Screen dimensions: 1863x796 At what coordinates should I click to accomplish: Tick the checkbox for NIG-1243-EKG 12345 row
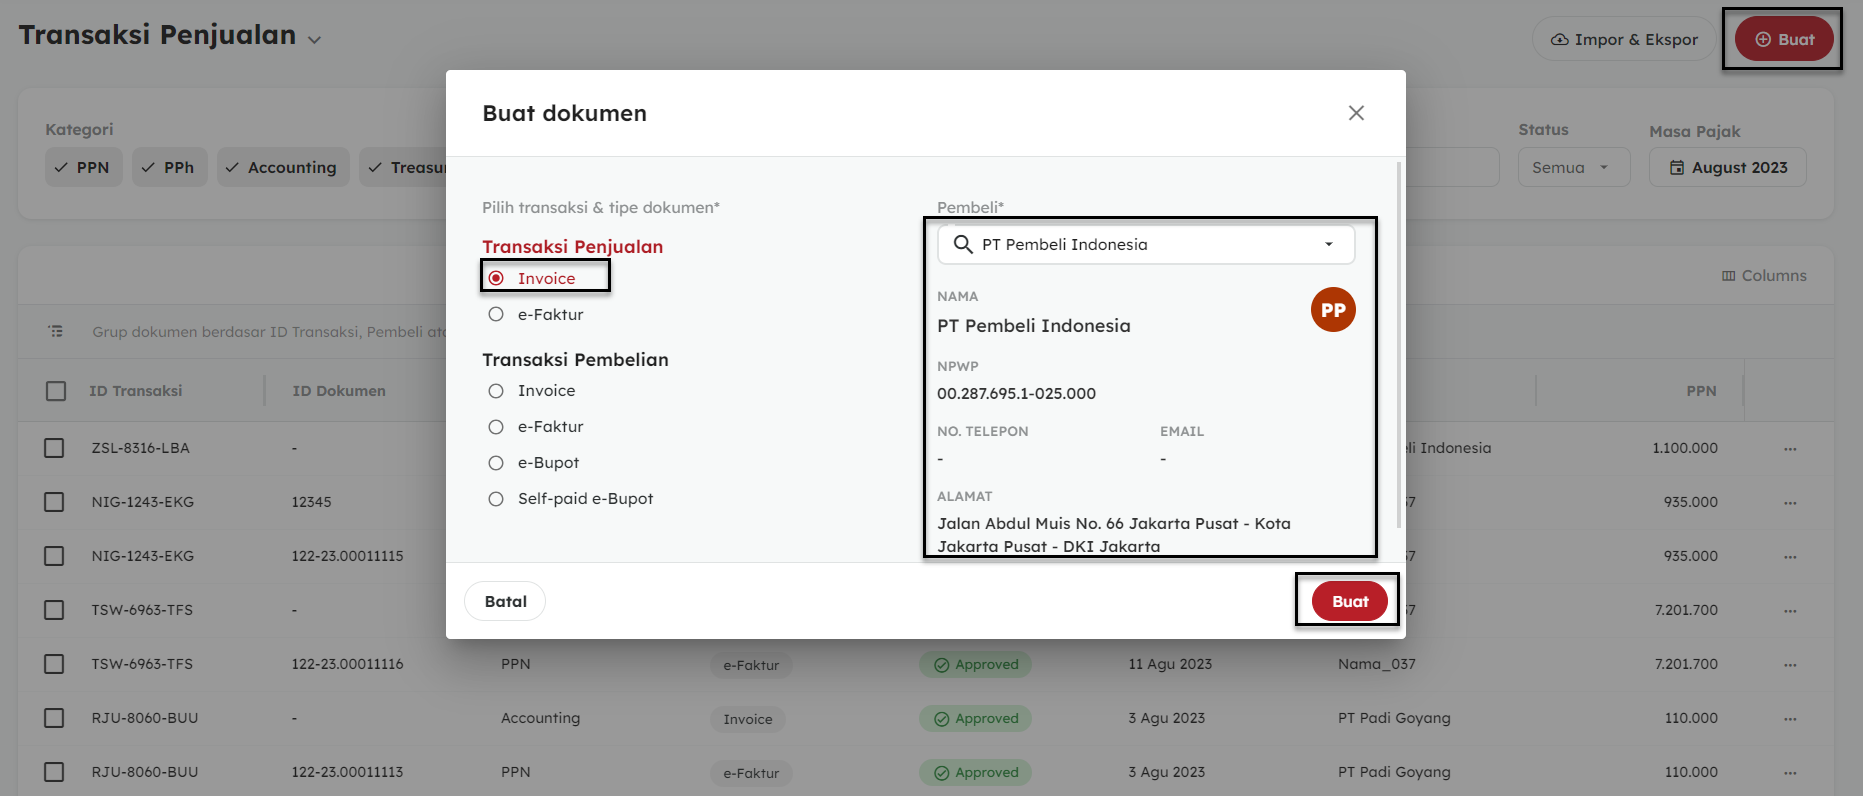(x=55, y=502)
